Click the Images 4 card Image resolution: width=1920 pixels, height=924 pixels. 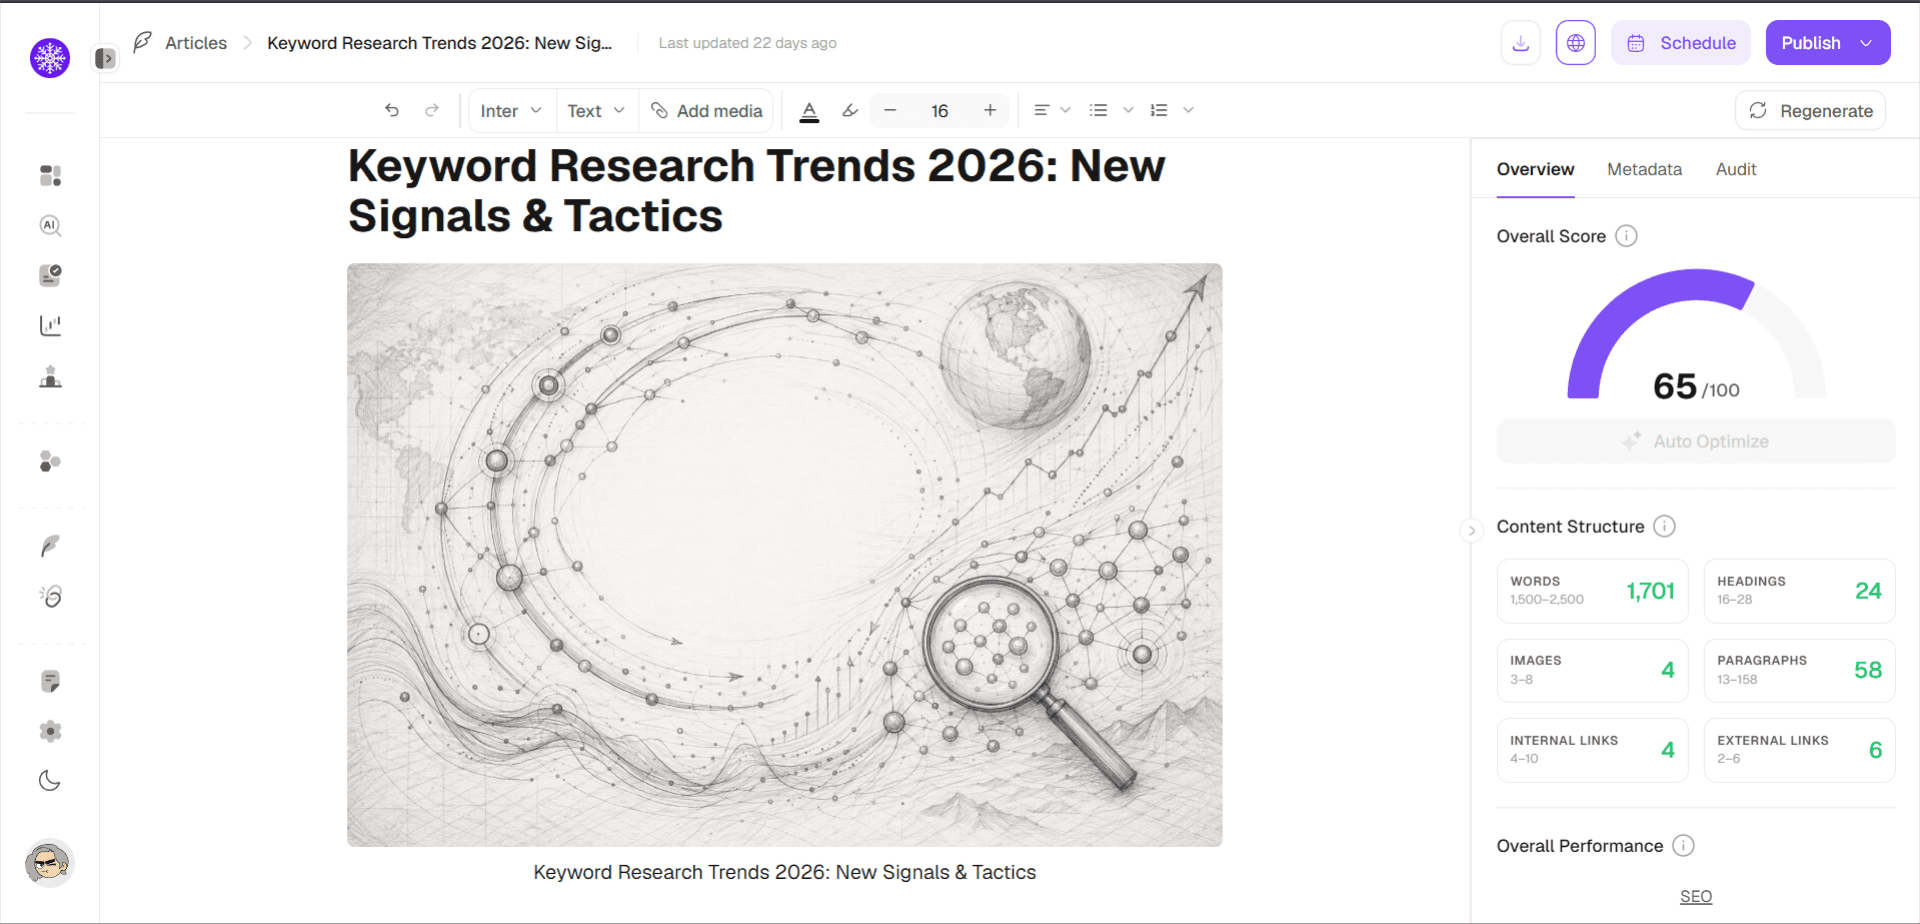[x=1592, y=670]
